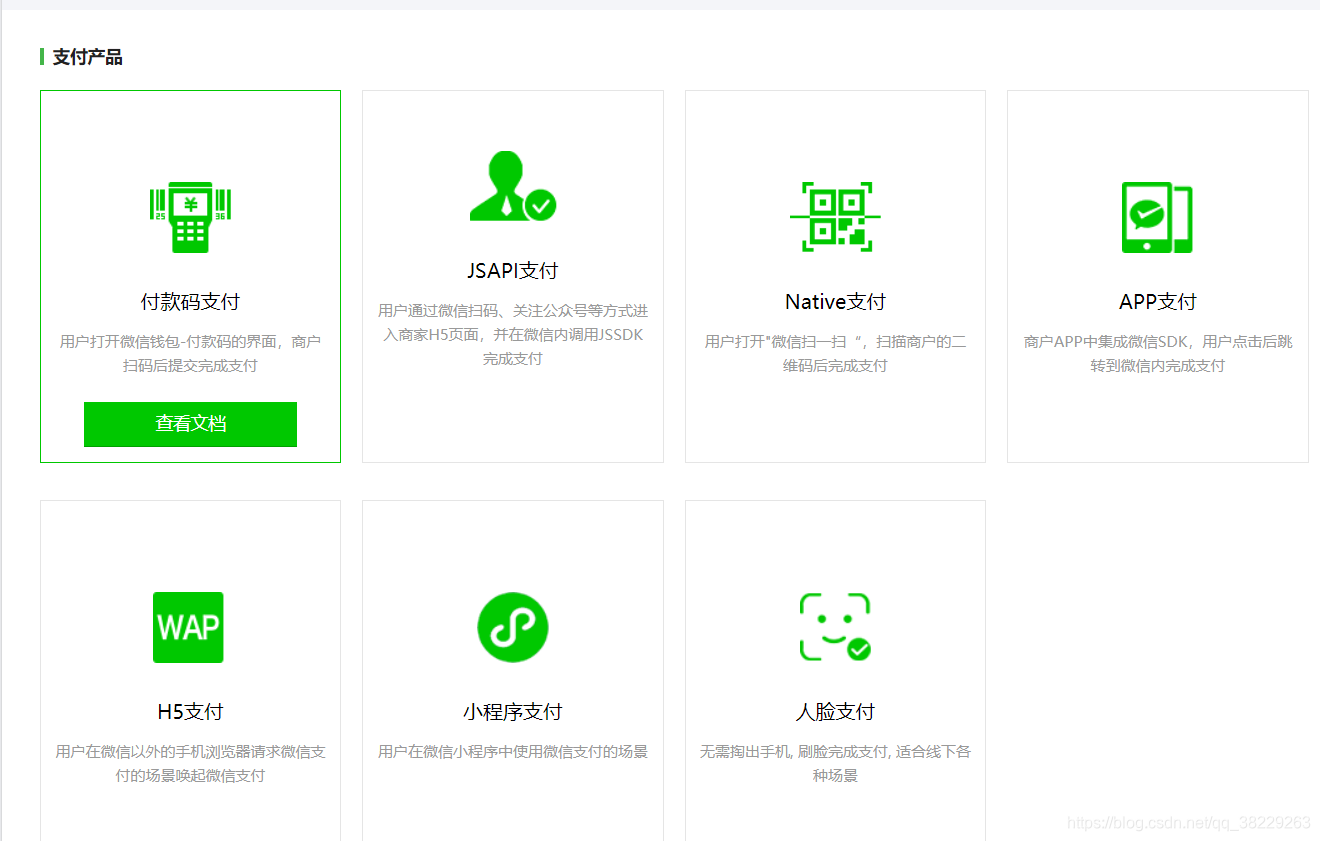This screenshot has width=1320, height=841.
Task: Open the JSAPI支付 title link
Action: click(x=513, y=271)
